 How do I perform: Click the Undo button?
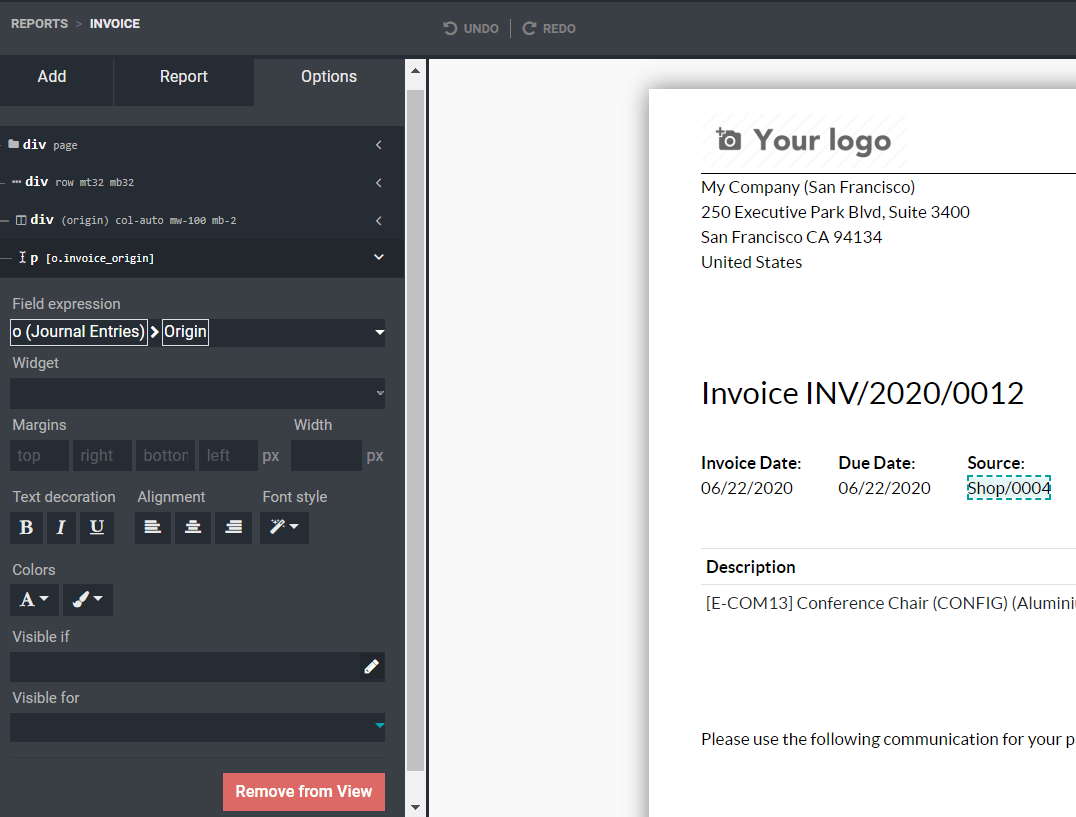[471, 28]
